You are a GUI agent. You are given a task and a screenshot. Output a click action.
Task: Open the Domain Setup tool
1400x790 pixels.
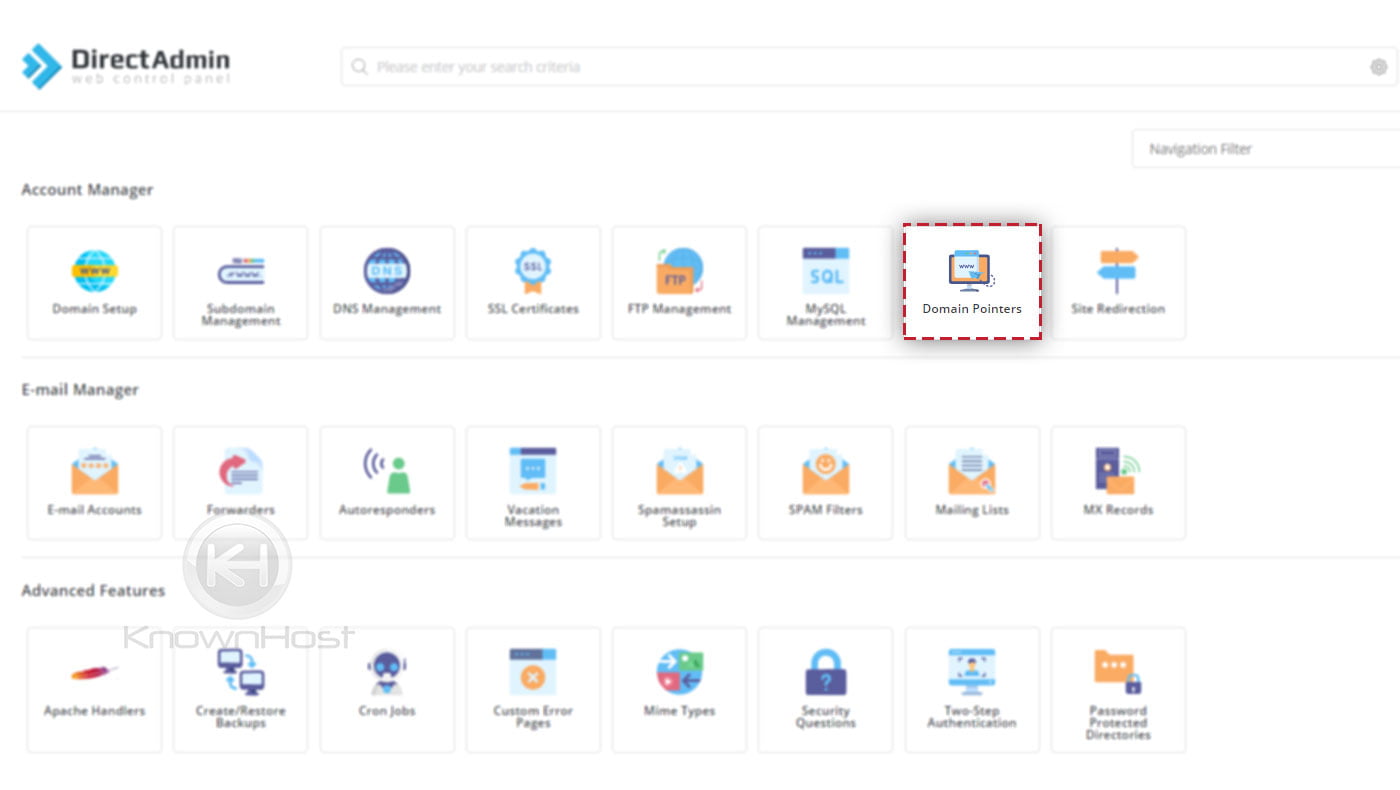pyautogui.click(x=94, y=283)
